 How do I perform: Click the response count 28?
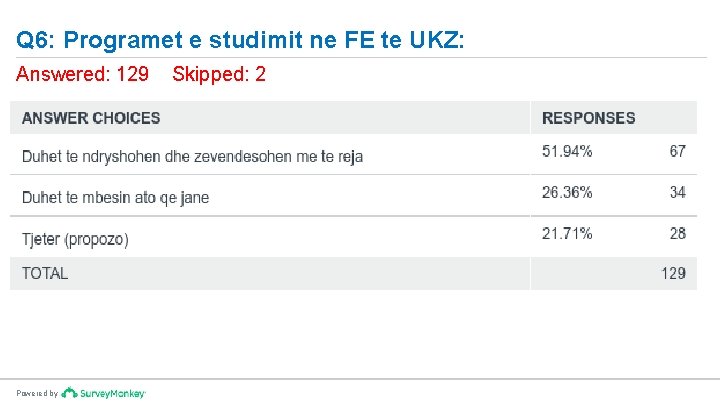678,234
